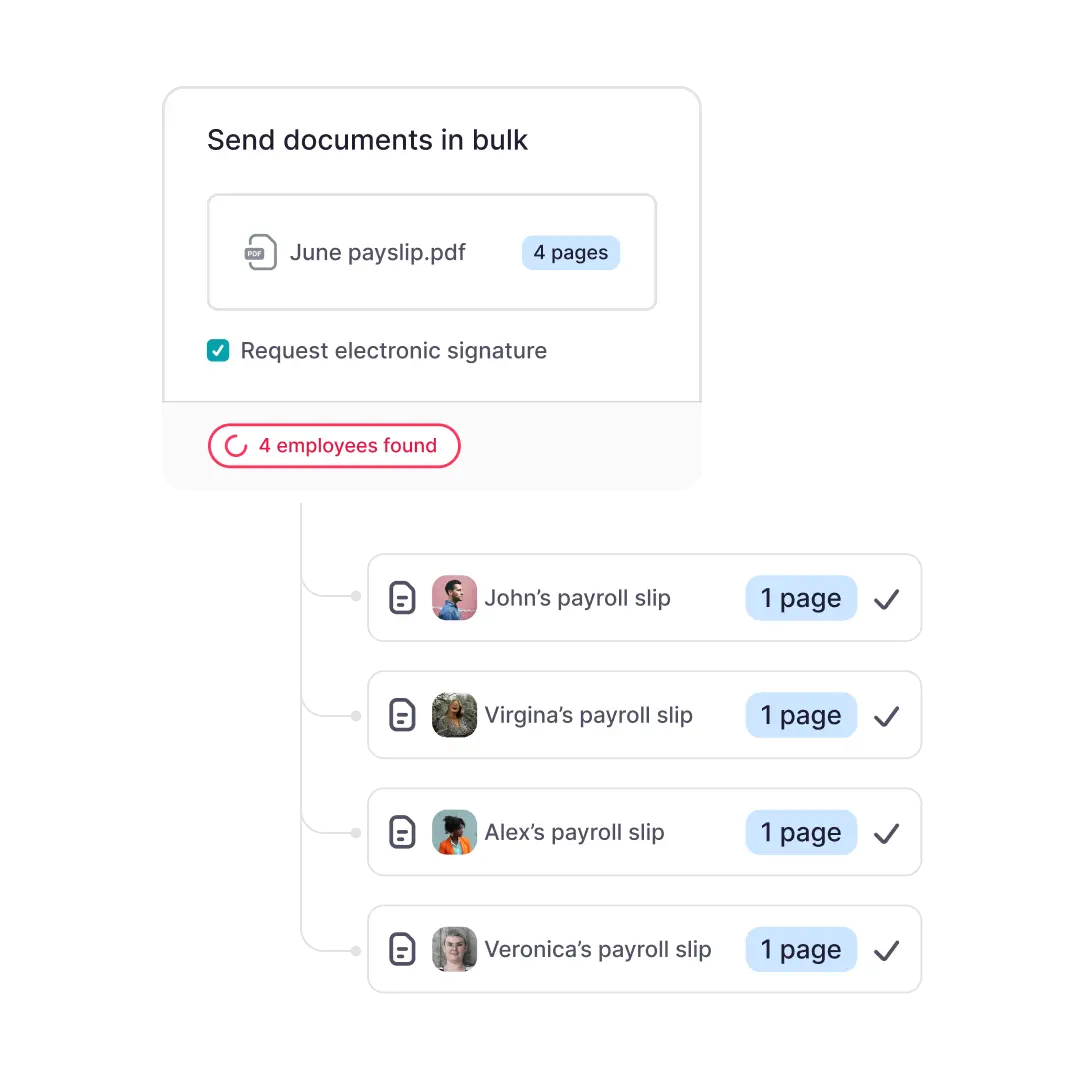The image size is (1080, 1080).
Task: Click the document icon in Veronica's payroll row
Action: click(402, 949)
